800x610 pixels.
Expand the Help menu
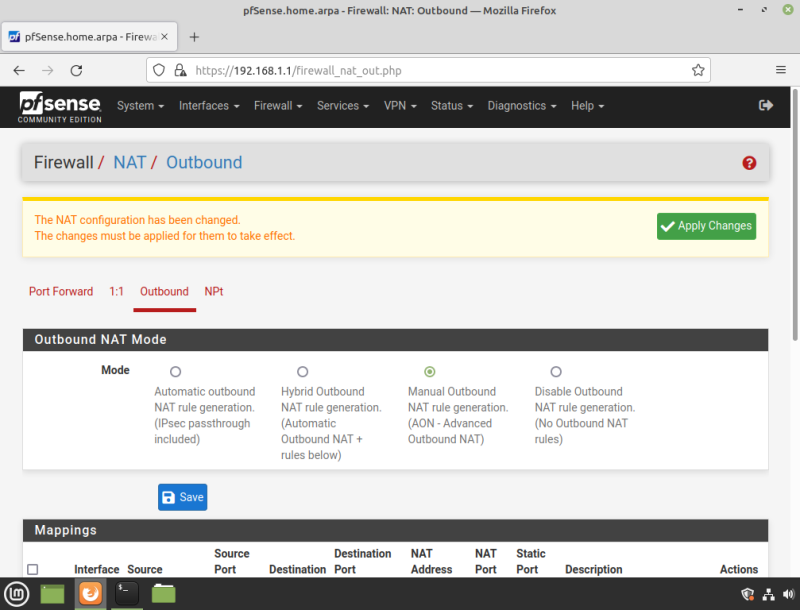pyautogui.click(x=588, y=106)
